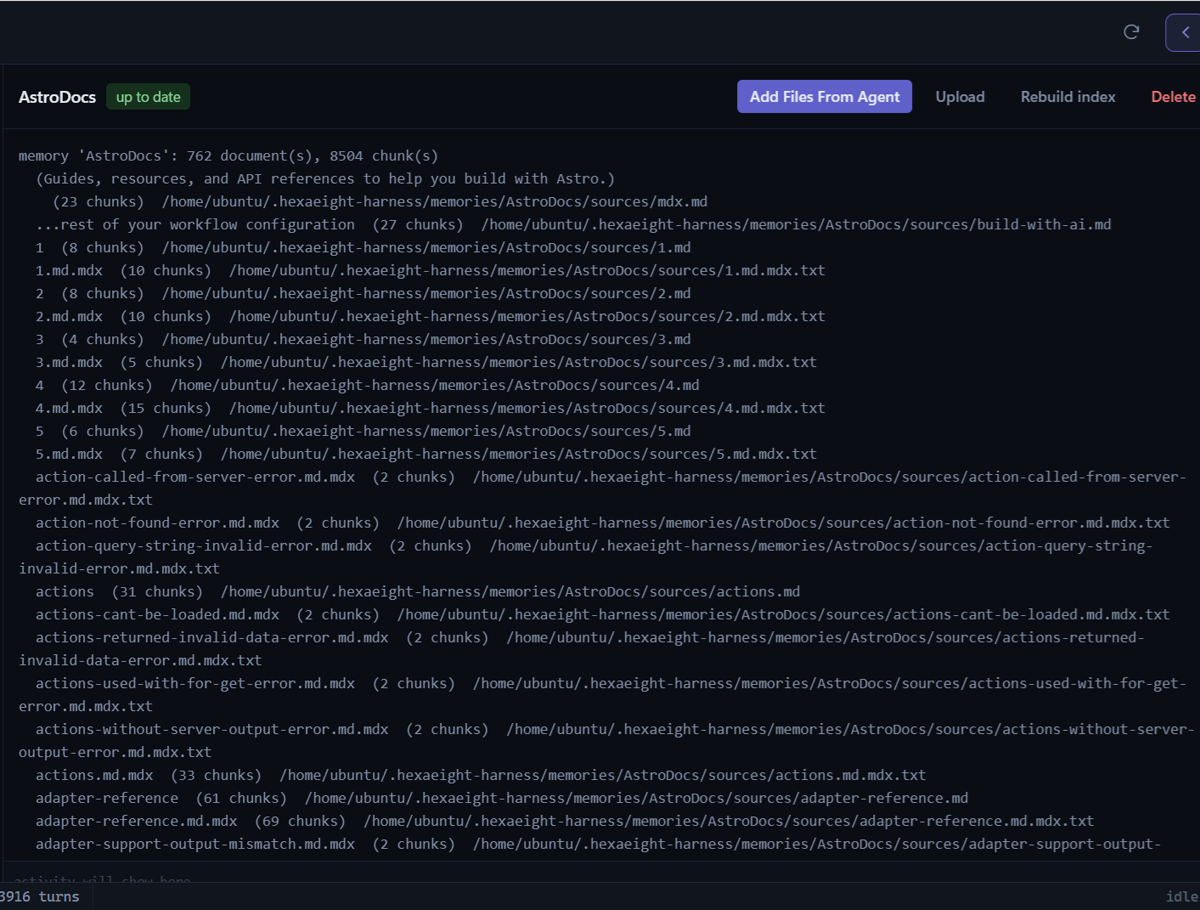
Task: Click the 3.md.mdx row (5 chunks)
Action: [426, 363]
